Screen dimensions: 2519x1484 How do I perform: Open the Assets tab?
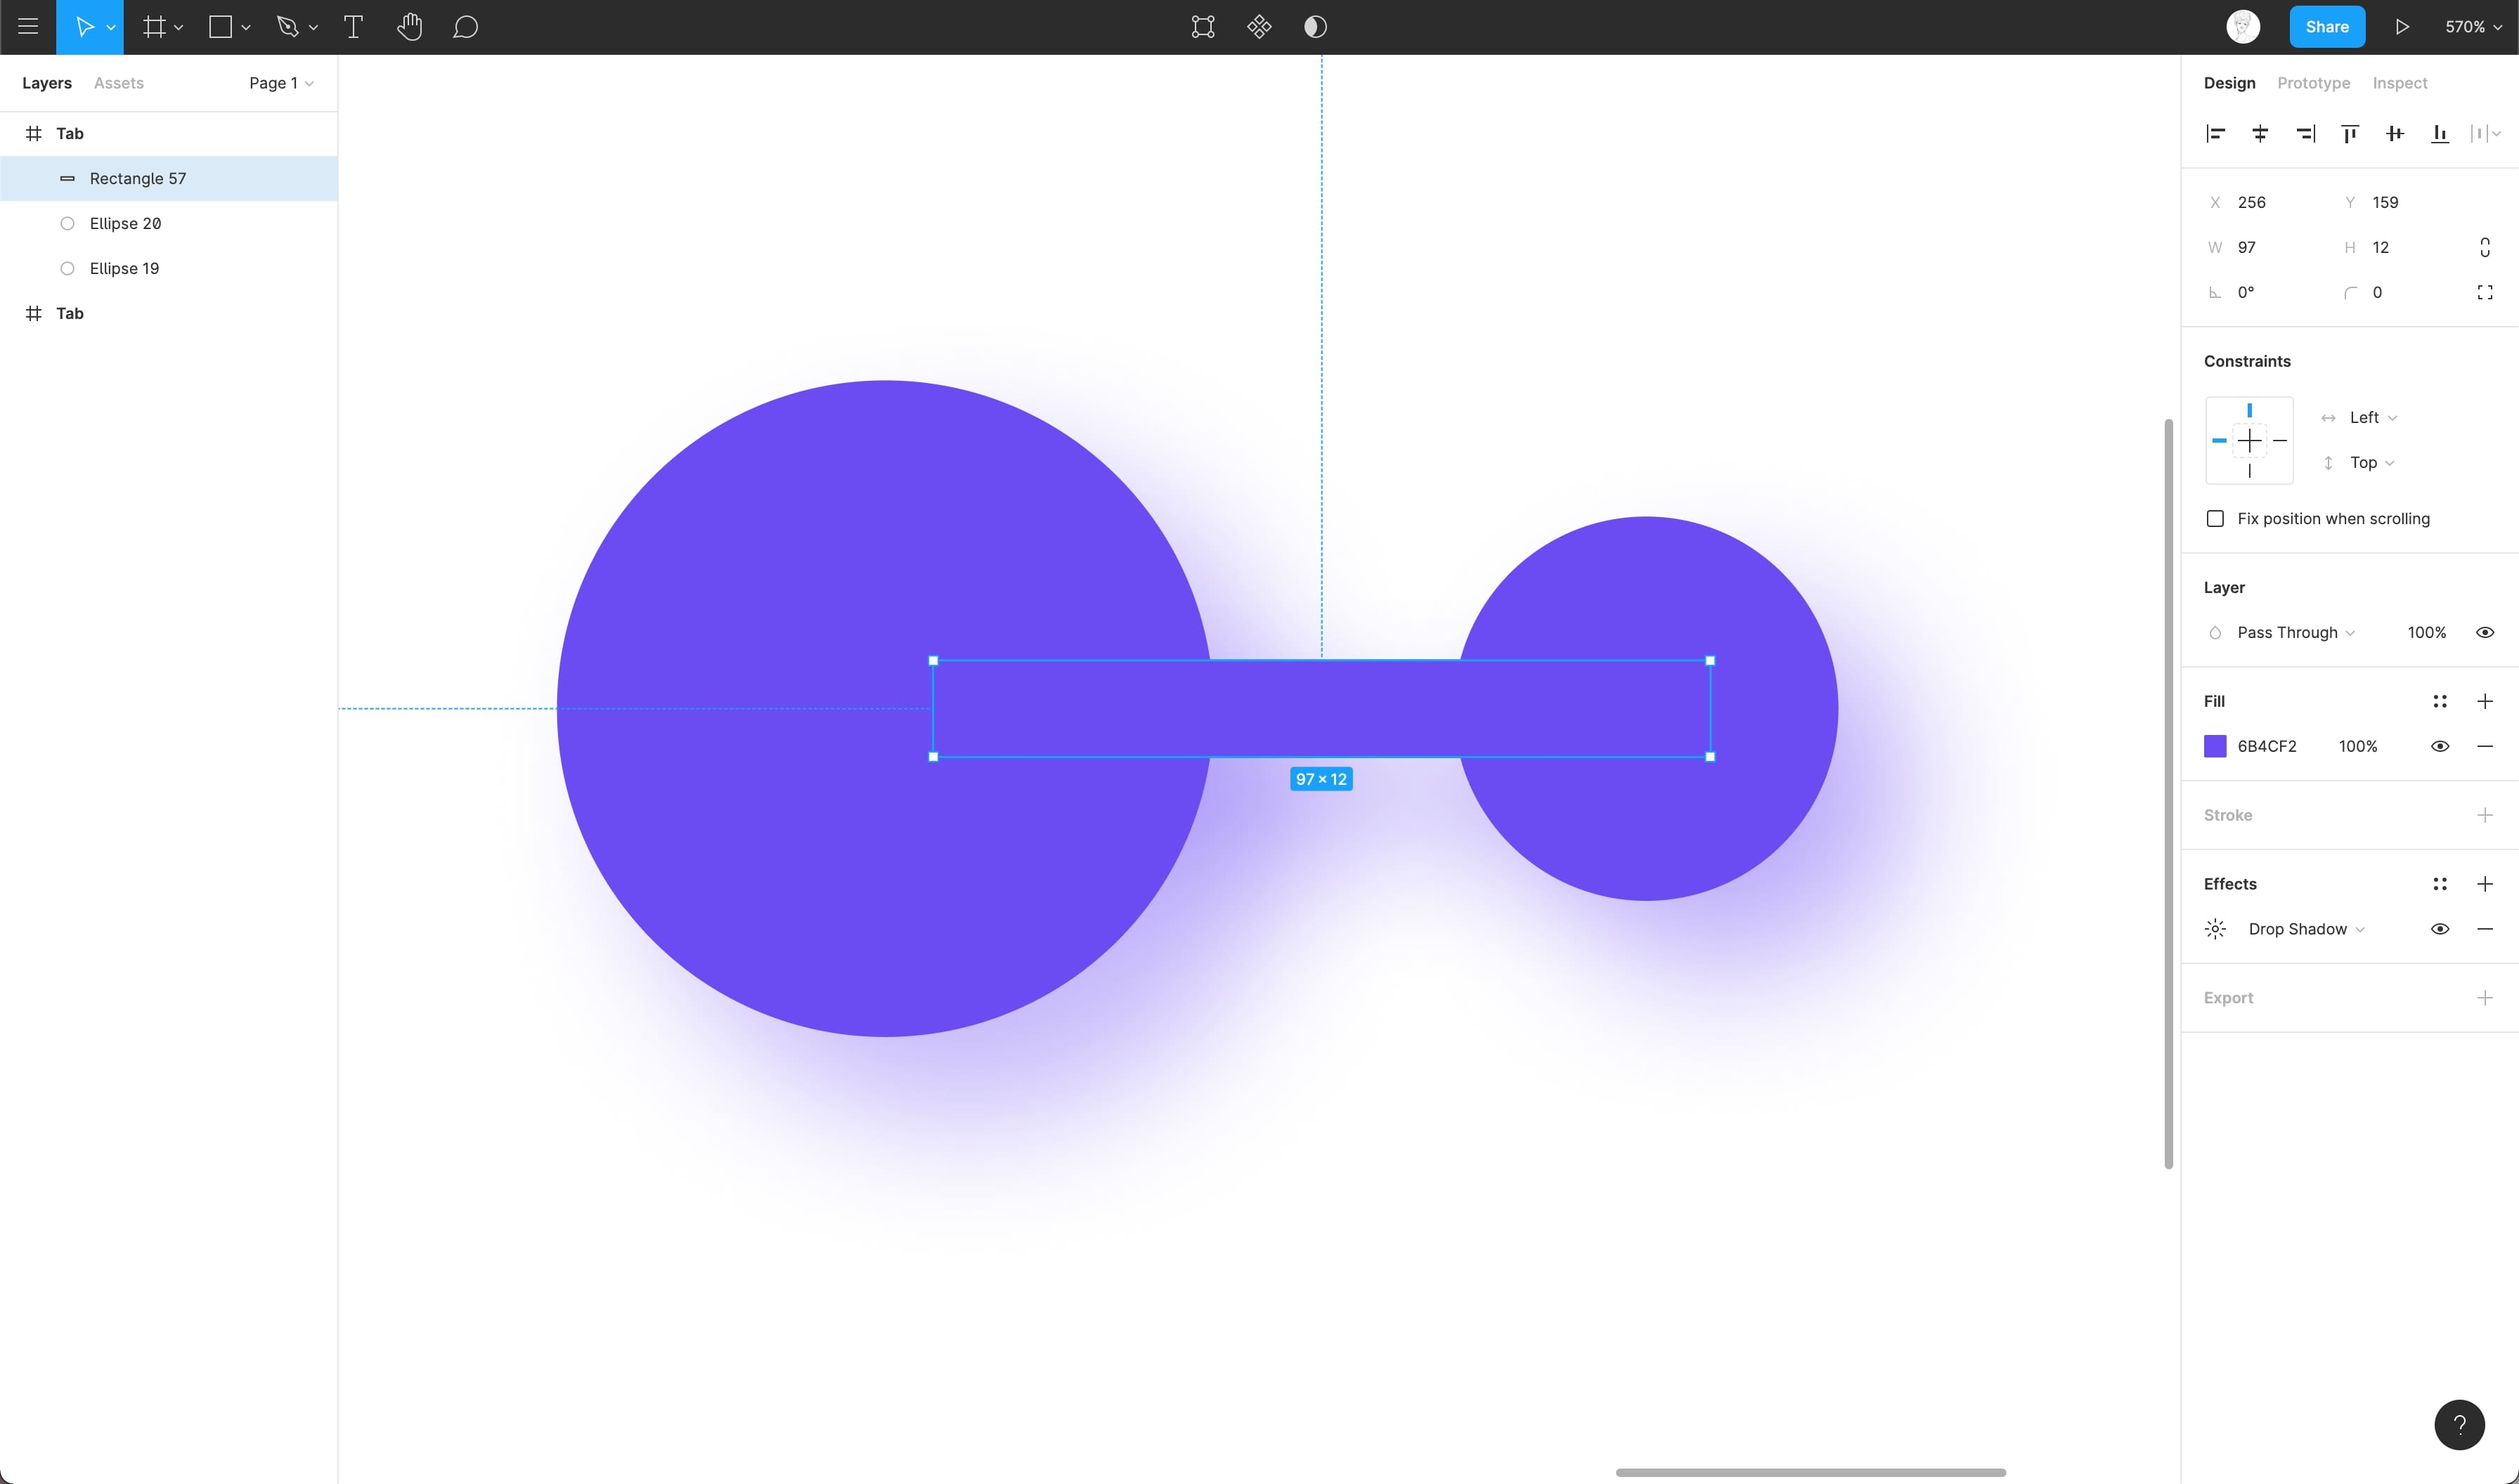119,83
